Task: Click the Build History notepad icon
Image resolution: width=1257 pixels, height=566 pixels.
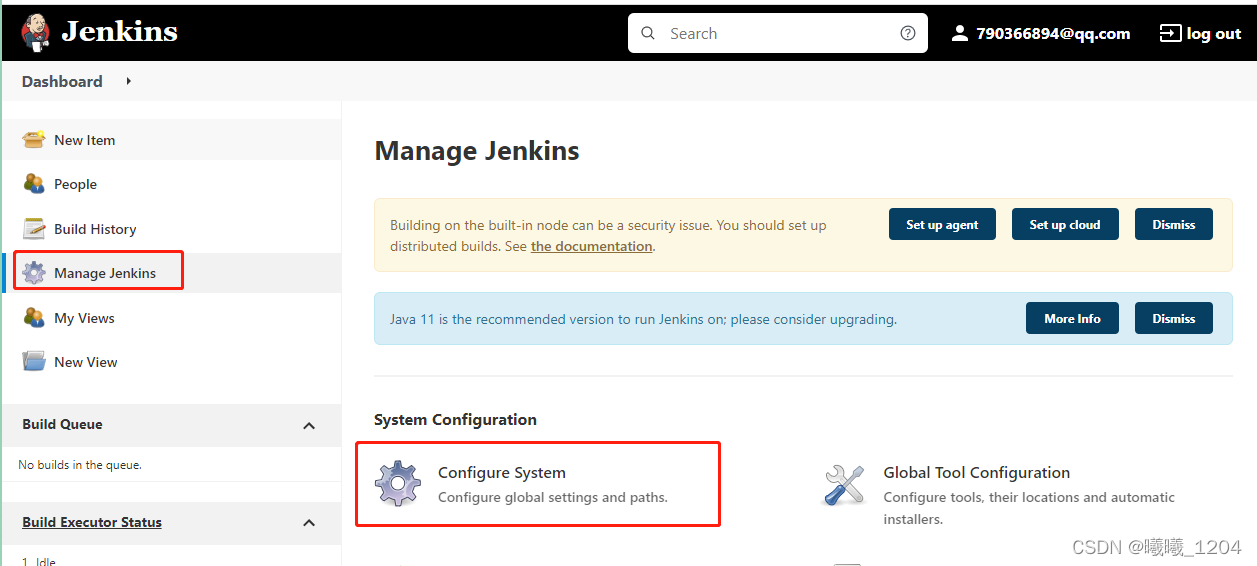Action: tap(34, 229)
